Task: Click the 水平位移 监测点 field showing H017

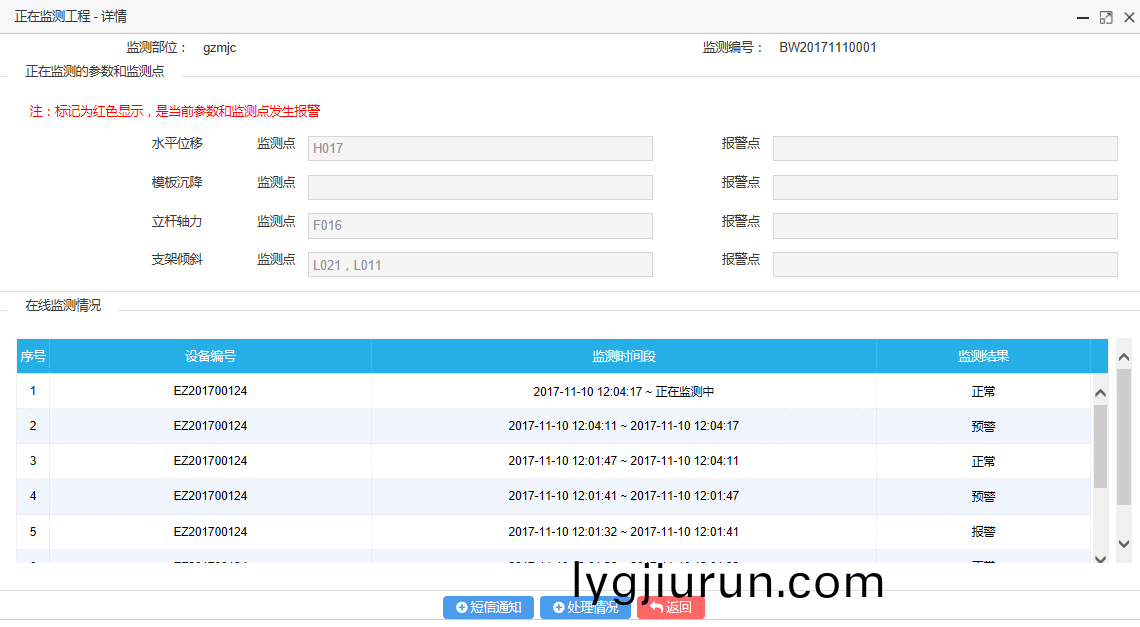Action: 480,149
